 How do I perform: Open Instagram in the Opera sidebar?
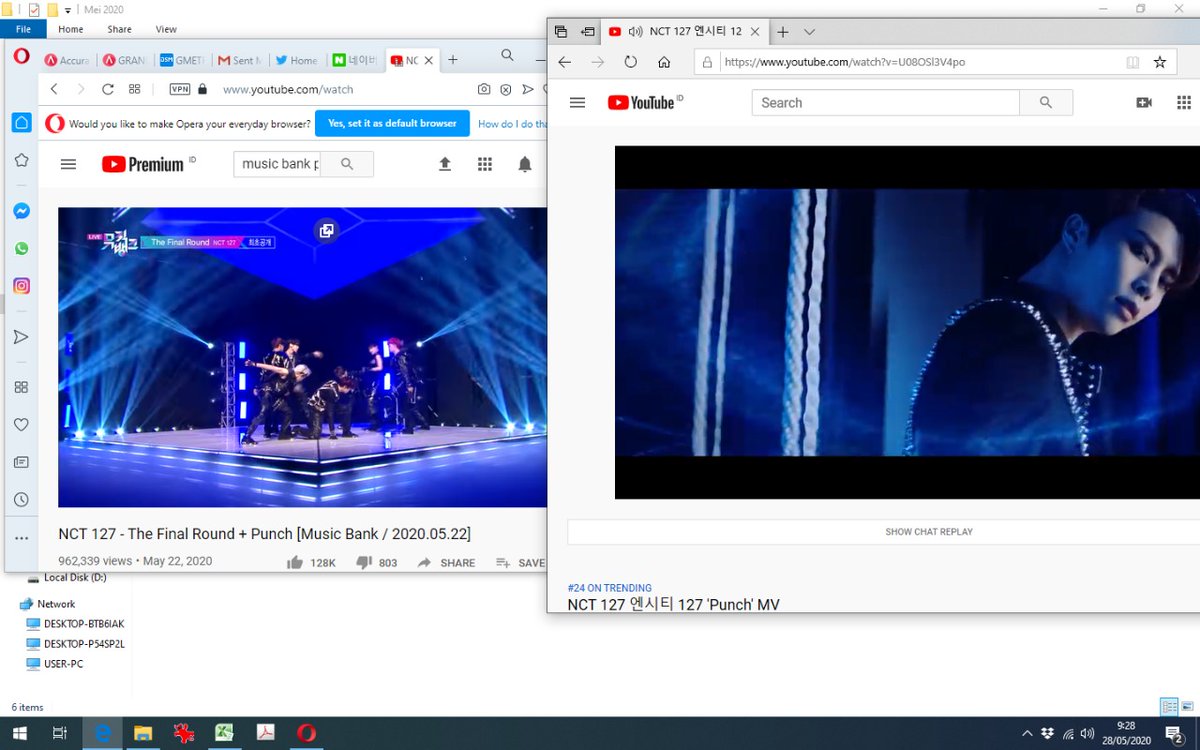tap(21, 286)
